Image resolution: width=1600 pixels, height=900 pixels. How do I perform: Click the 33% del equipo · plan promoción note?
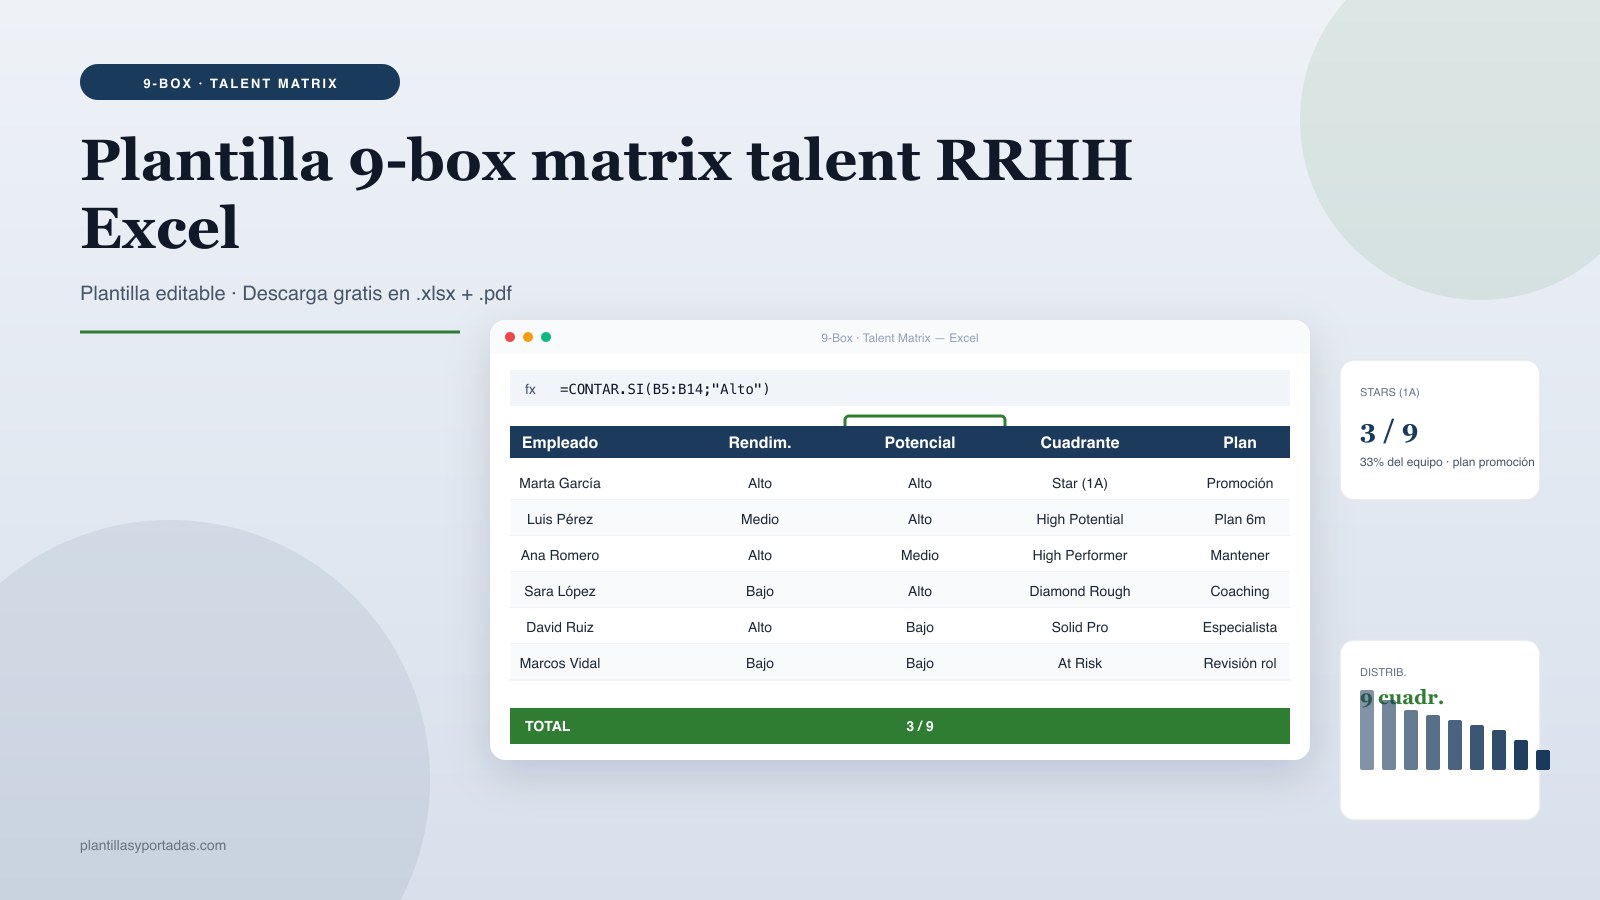point(1447,462)
